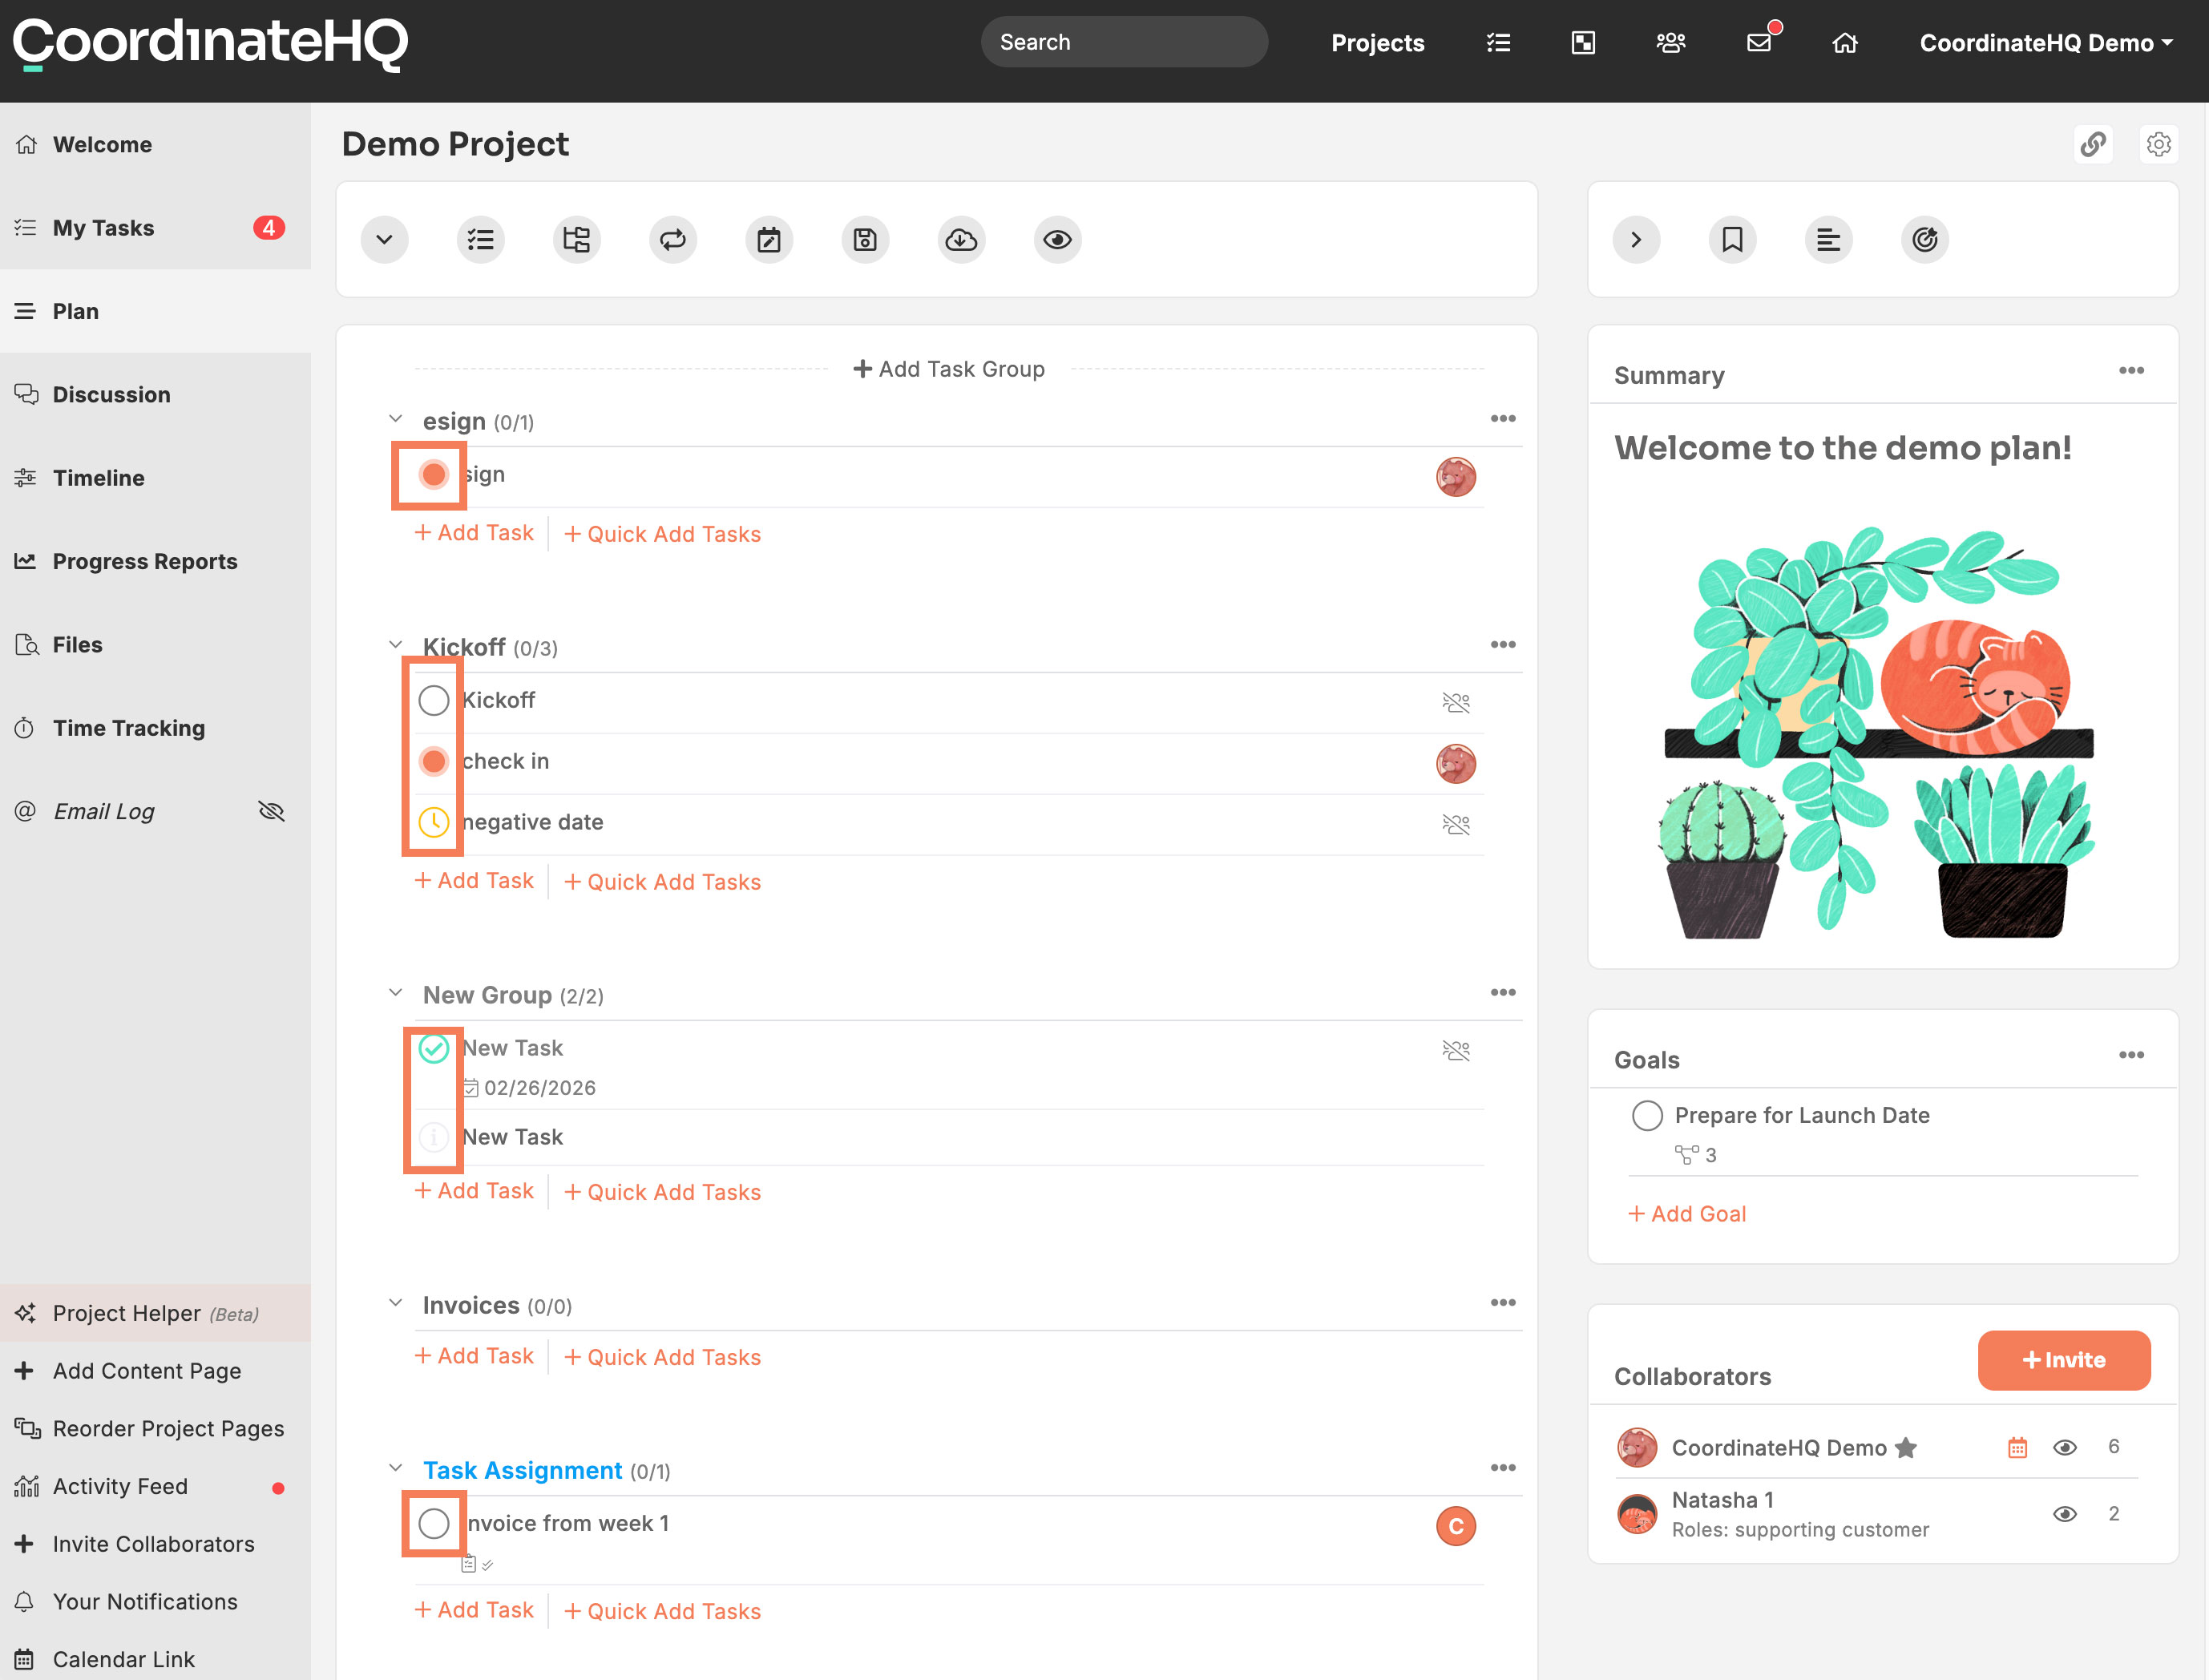Open the Summary panel three-dot menu
This screenshot has height=1680, width=2209.
pyautogui.click(x=2131, y=371)
